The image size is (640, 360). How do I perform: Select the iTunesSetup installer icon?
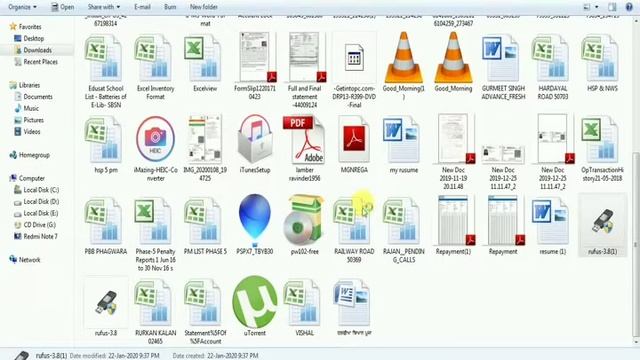[x=255, y=144]
